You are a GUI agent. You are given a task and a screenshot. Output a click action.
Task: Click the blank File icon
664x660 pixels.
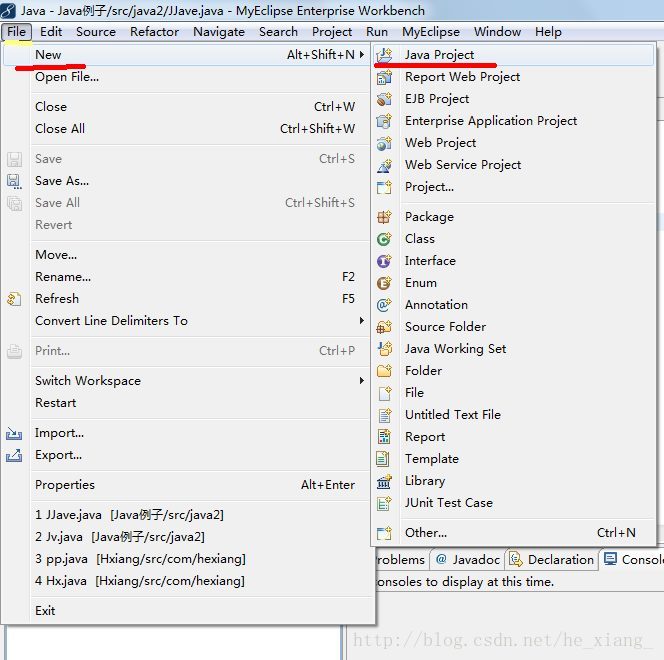click(384, 393)
